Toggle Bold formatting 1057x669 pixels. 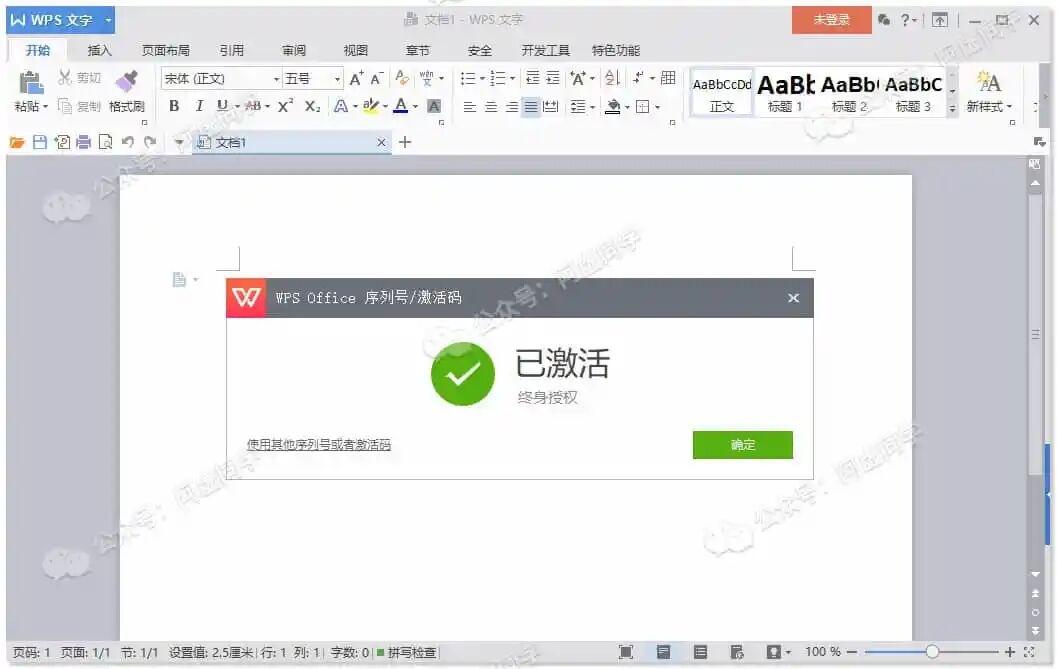coord(174,106)
